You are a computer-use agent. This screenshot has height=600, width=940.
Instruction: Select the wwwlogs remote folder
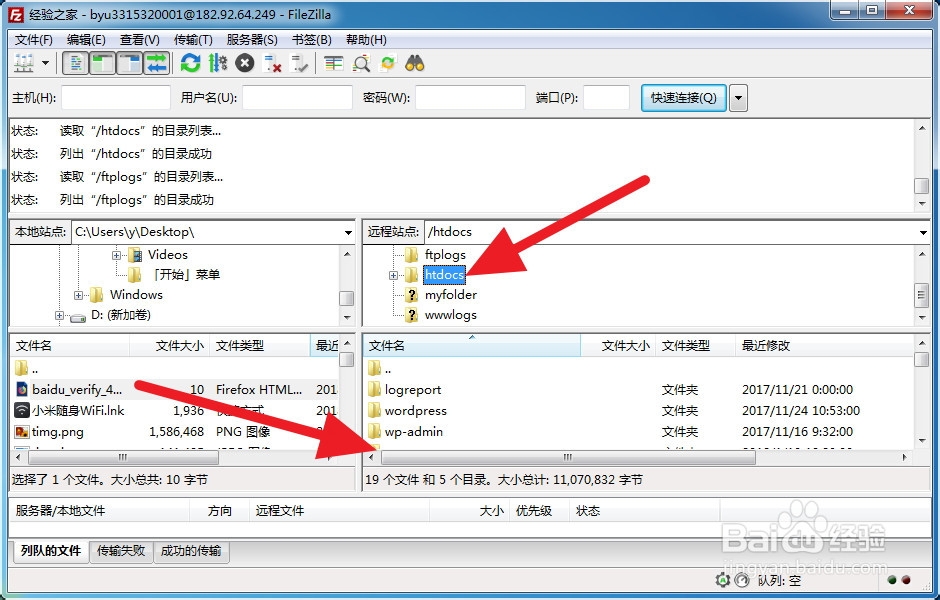pyautogui.click(x=451, y=315)
